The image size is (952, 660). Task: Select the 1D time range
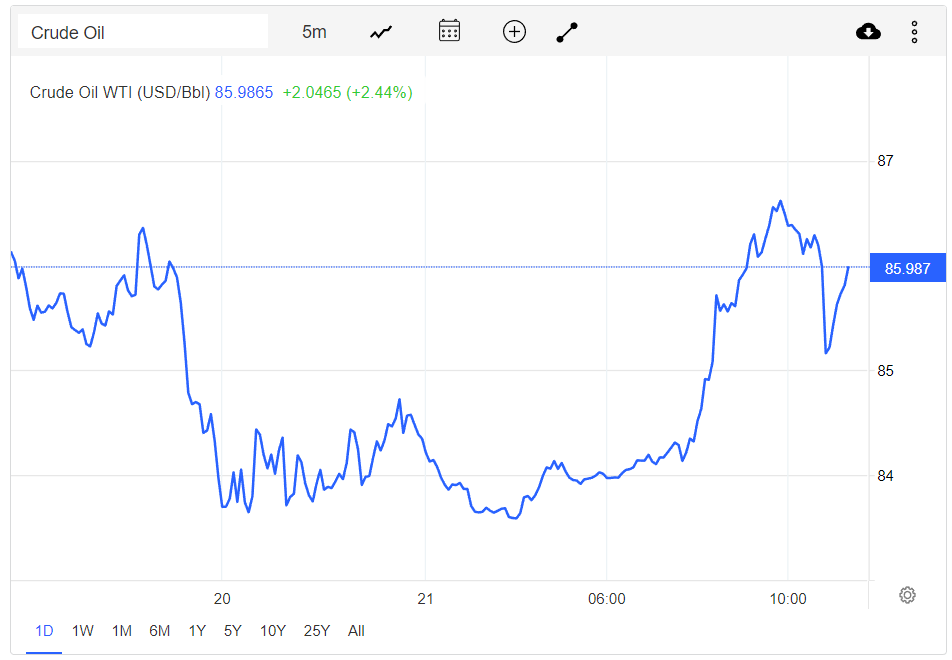click(x=44, y=631)
